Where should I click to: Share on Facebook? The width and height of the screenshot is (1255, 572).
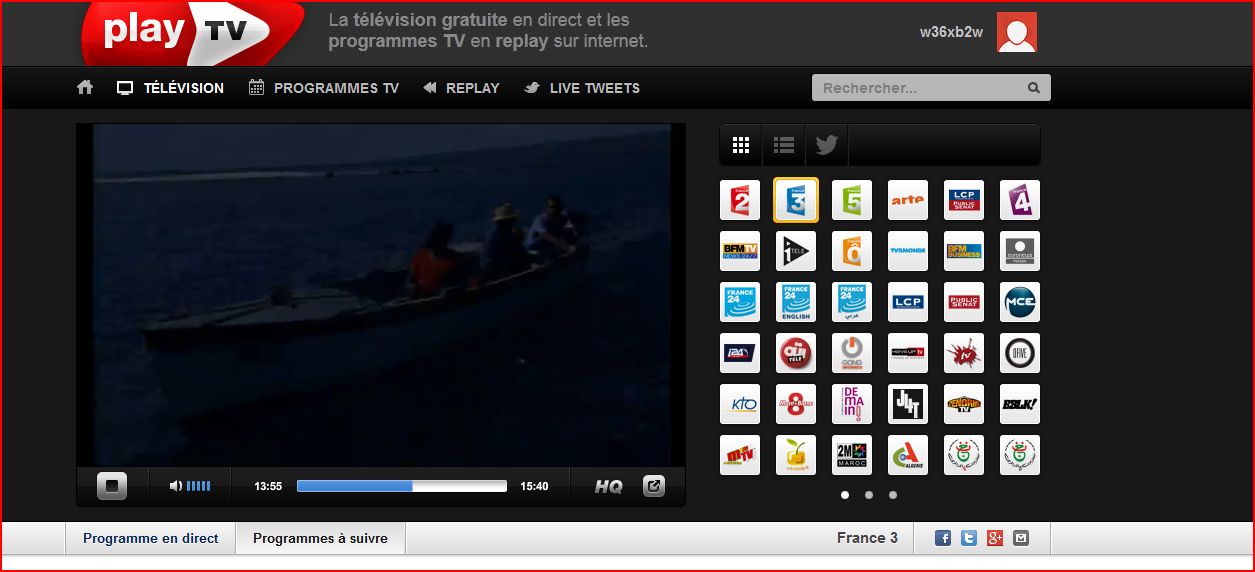click(943, 538)
